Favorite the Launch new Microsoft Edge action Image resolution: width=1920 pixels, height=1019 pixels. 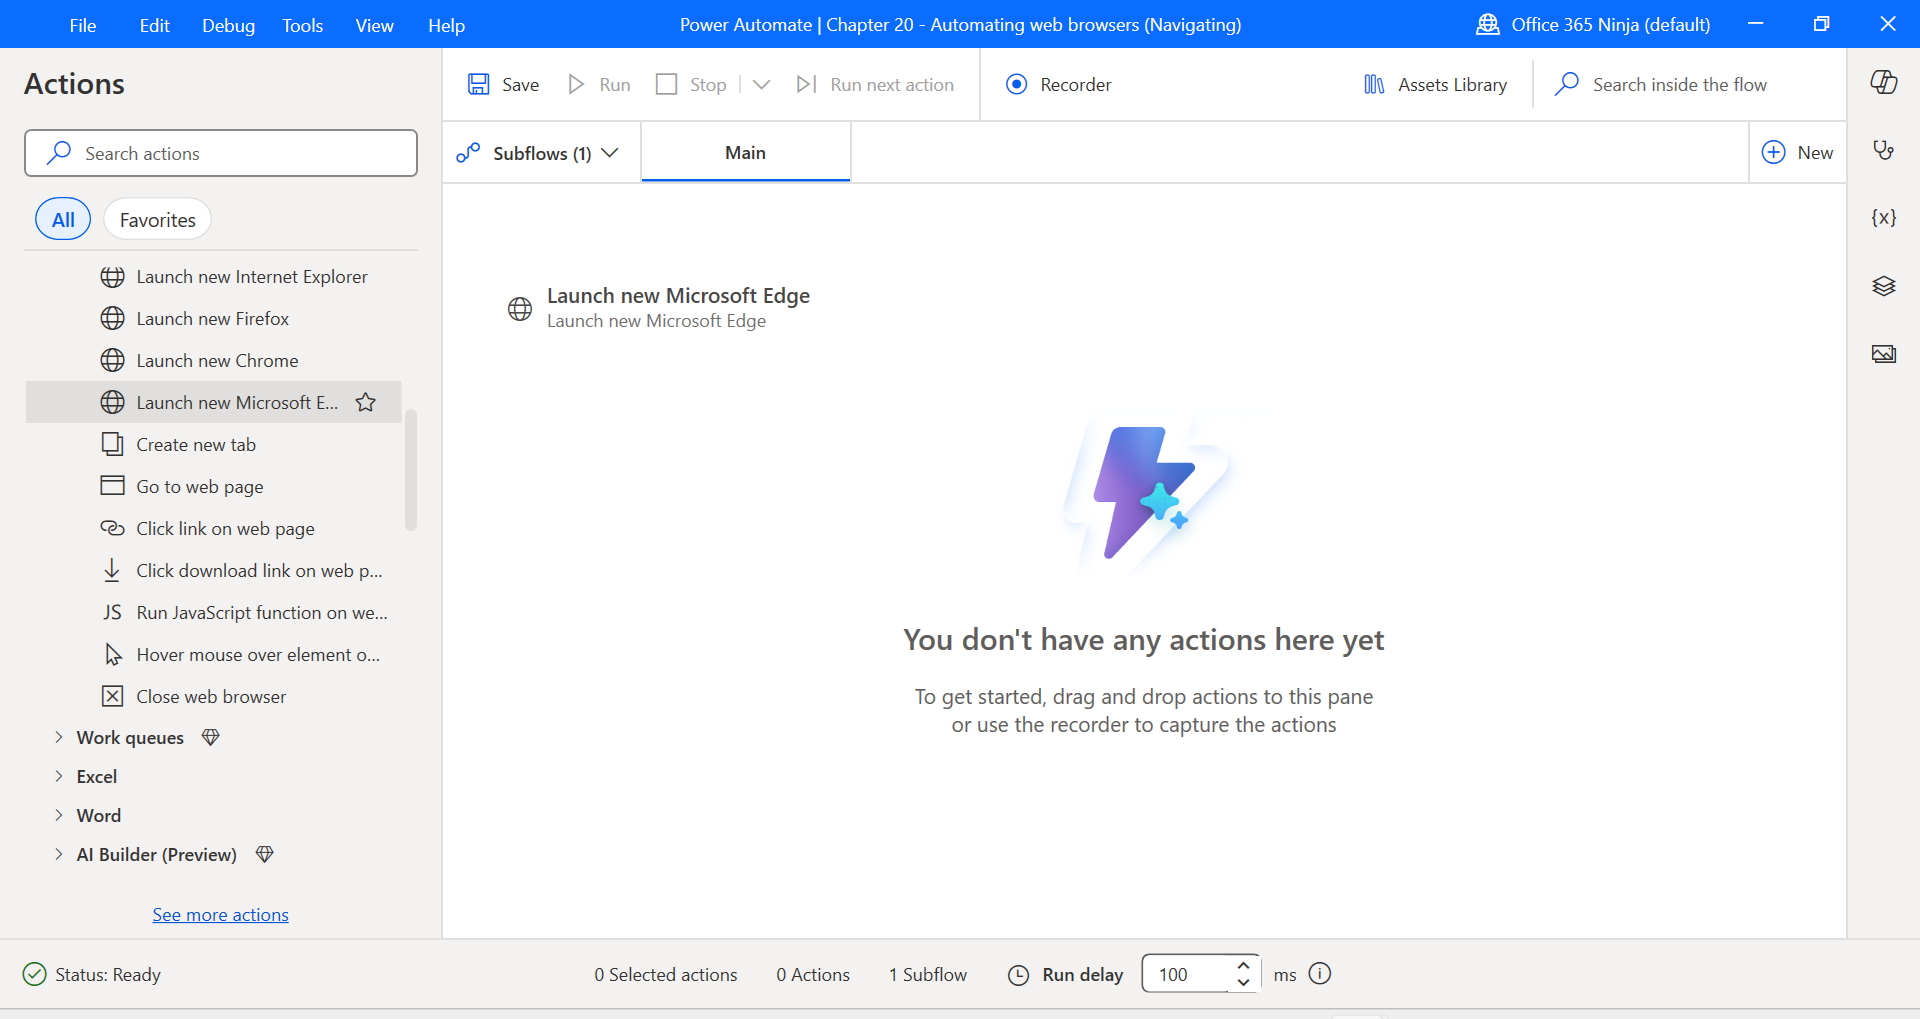pyautogui.click(x=364, y=402)
